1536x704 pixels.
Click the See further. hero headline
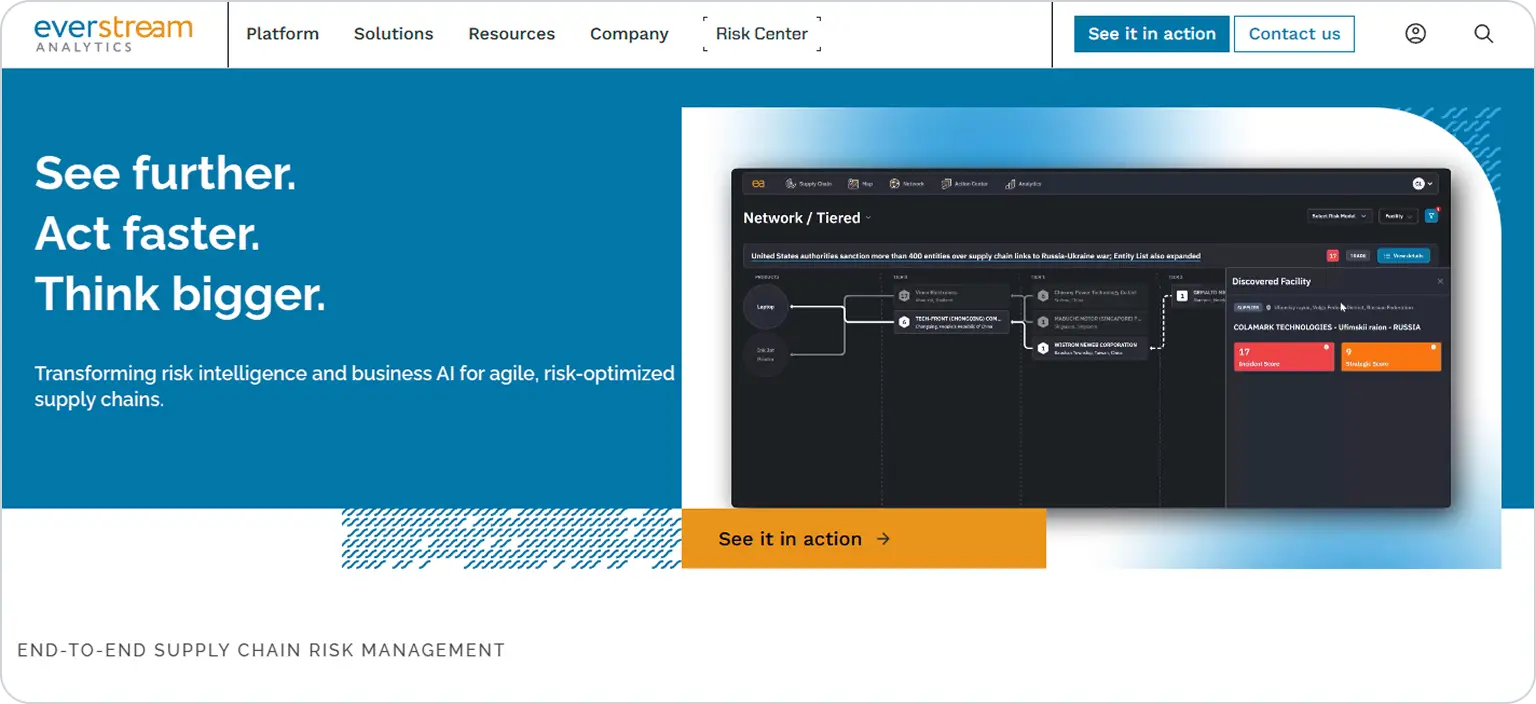tap(166, 173)
